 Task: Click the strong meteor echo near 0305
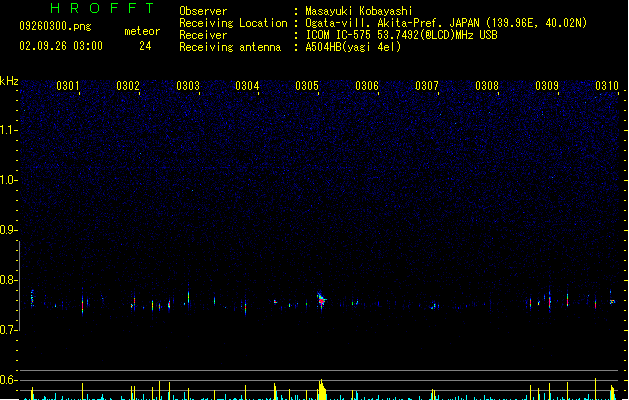coord(321,301)
